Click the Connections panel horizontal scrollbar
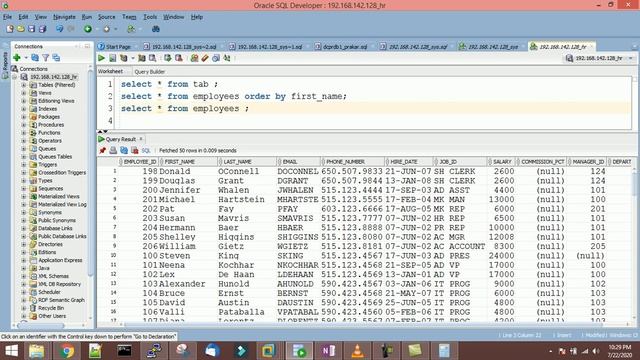 coord(41,325)
